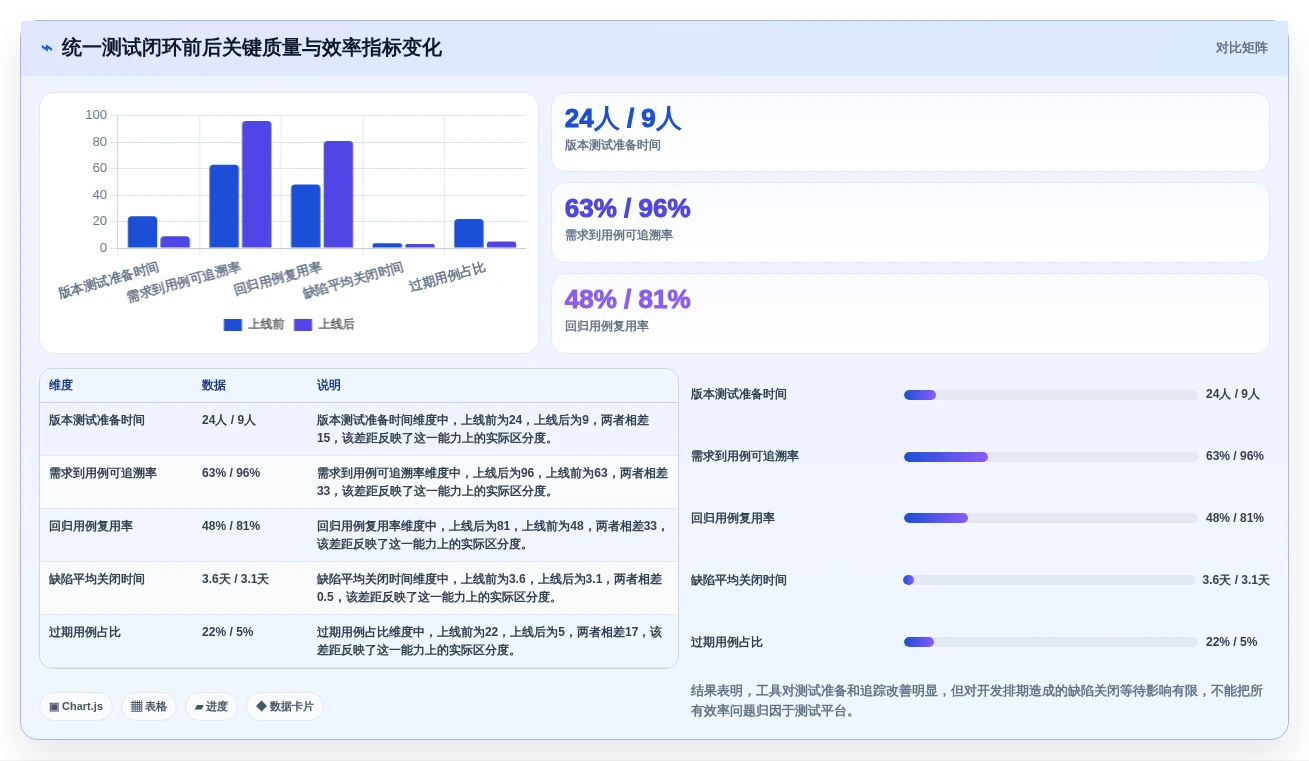The height and width of the screenshot is (761, 1309).
Task: Toggle the 上线后 legend swatch
Action: tap(303, 325)
